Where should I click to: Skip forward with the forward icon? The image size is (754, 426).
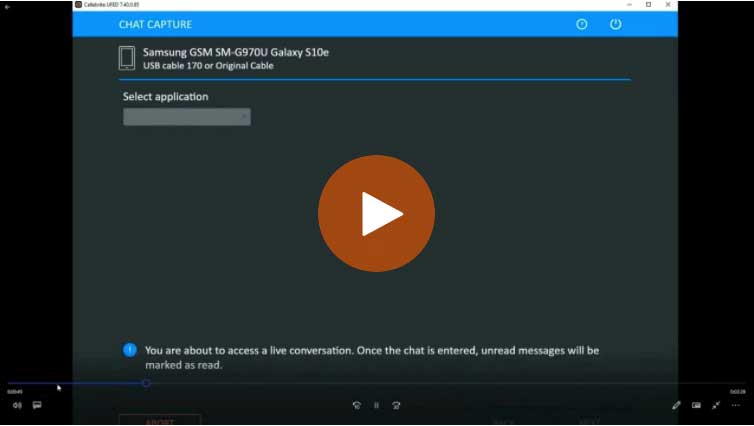pyautogui.click(x=396, y=405)
